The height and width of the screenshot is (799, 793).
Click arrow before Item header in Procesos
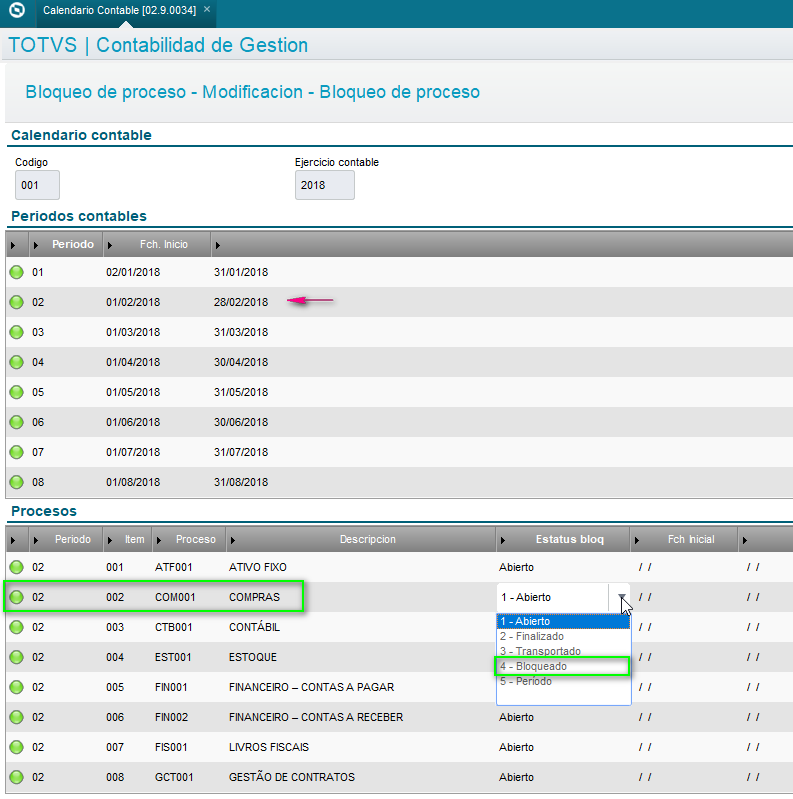[x=110, y=541]
